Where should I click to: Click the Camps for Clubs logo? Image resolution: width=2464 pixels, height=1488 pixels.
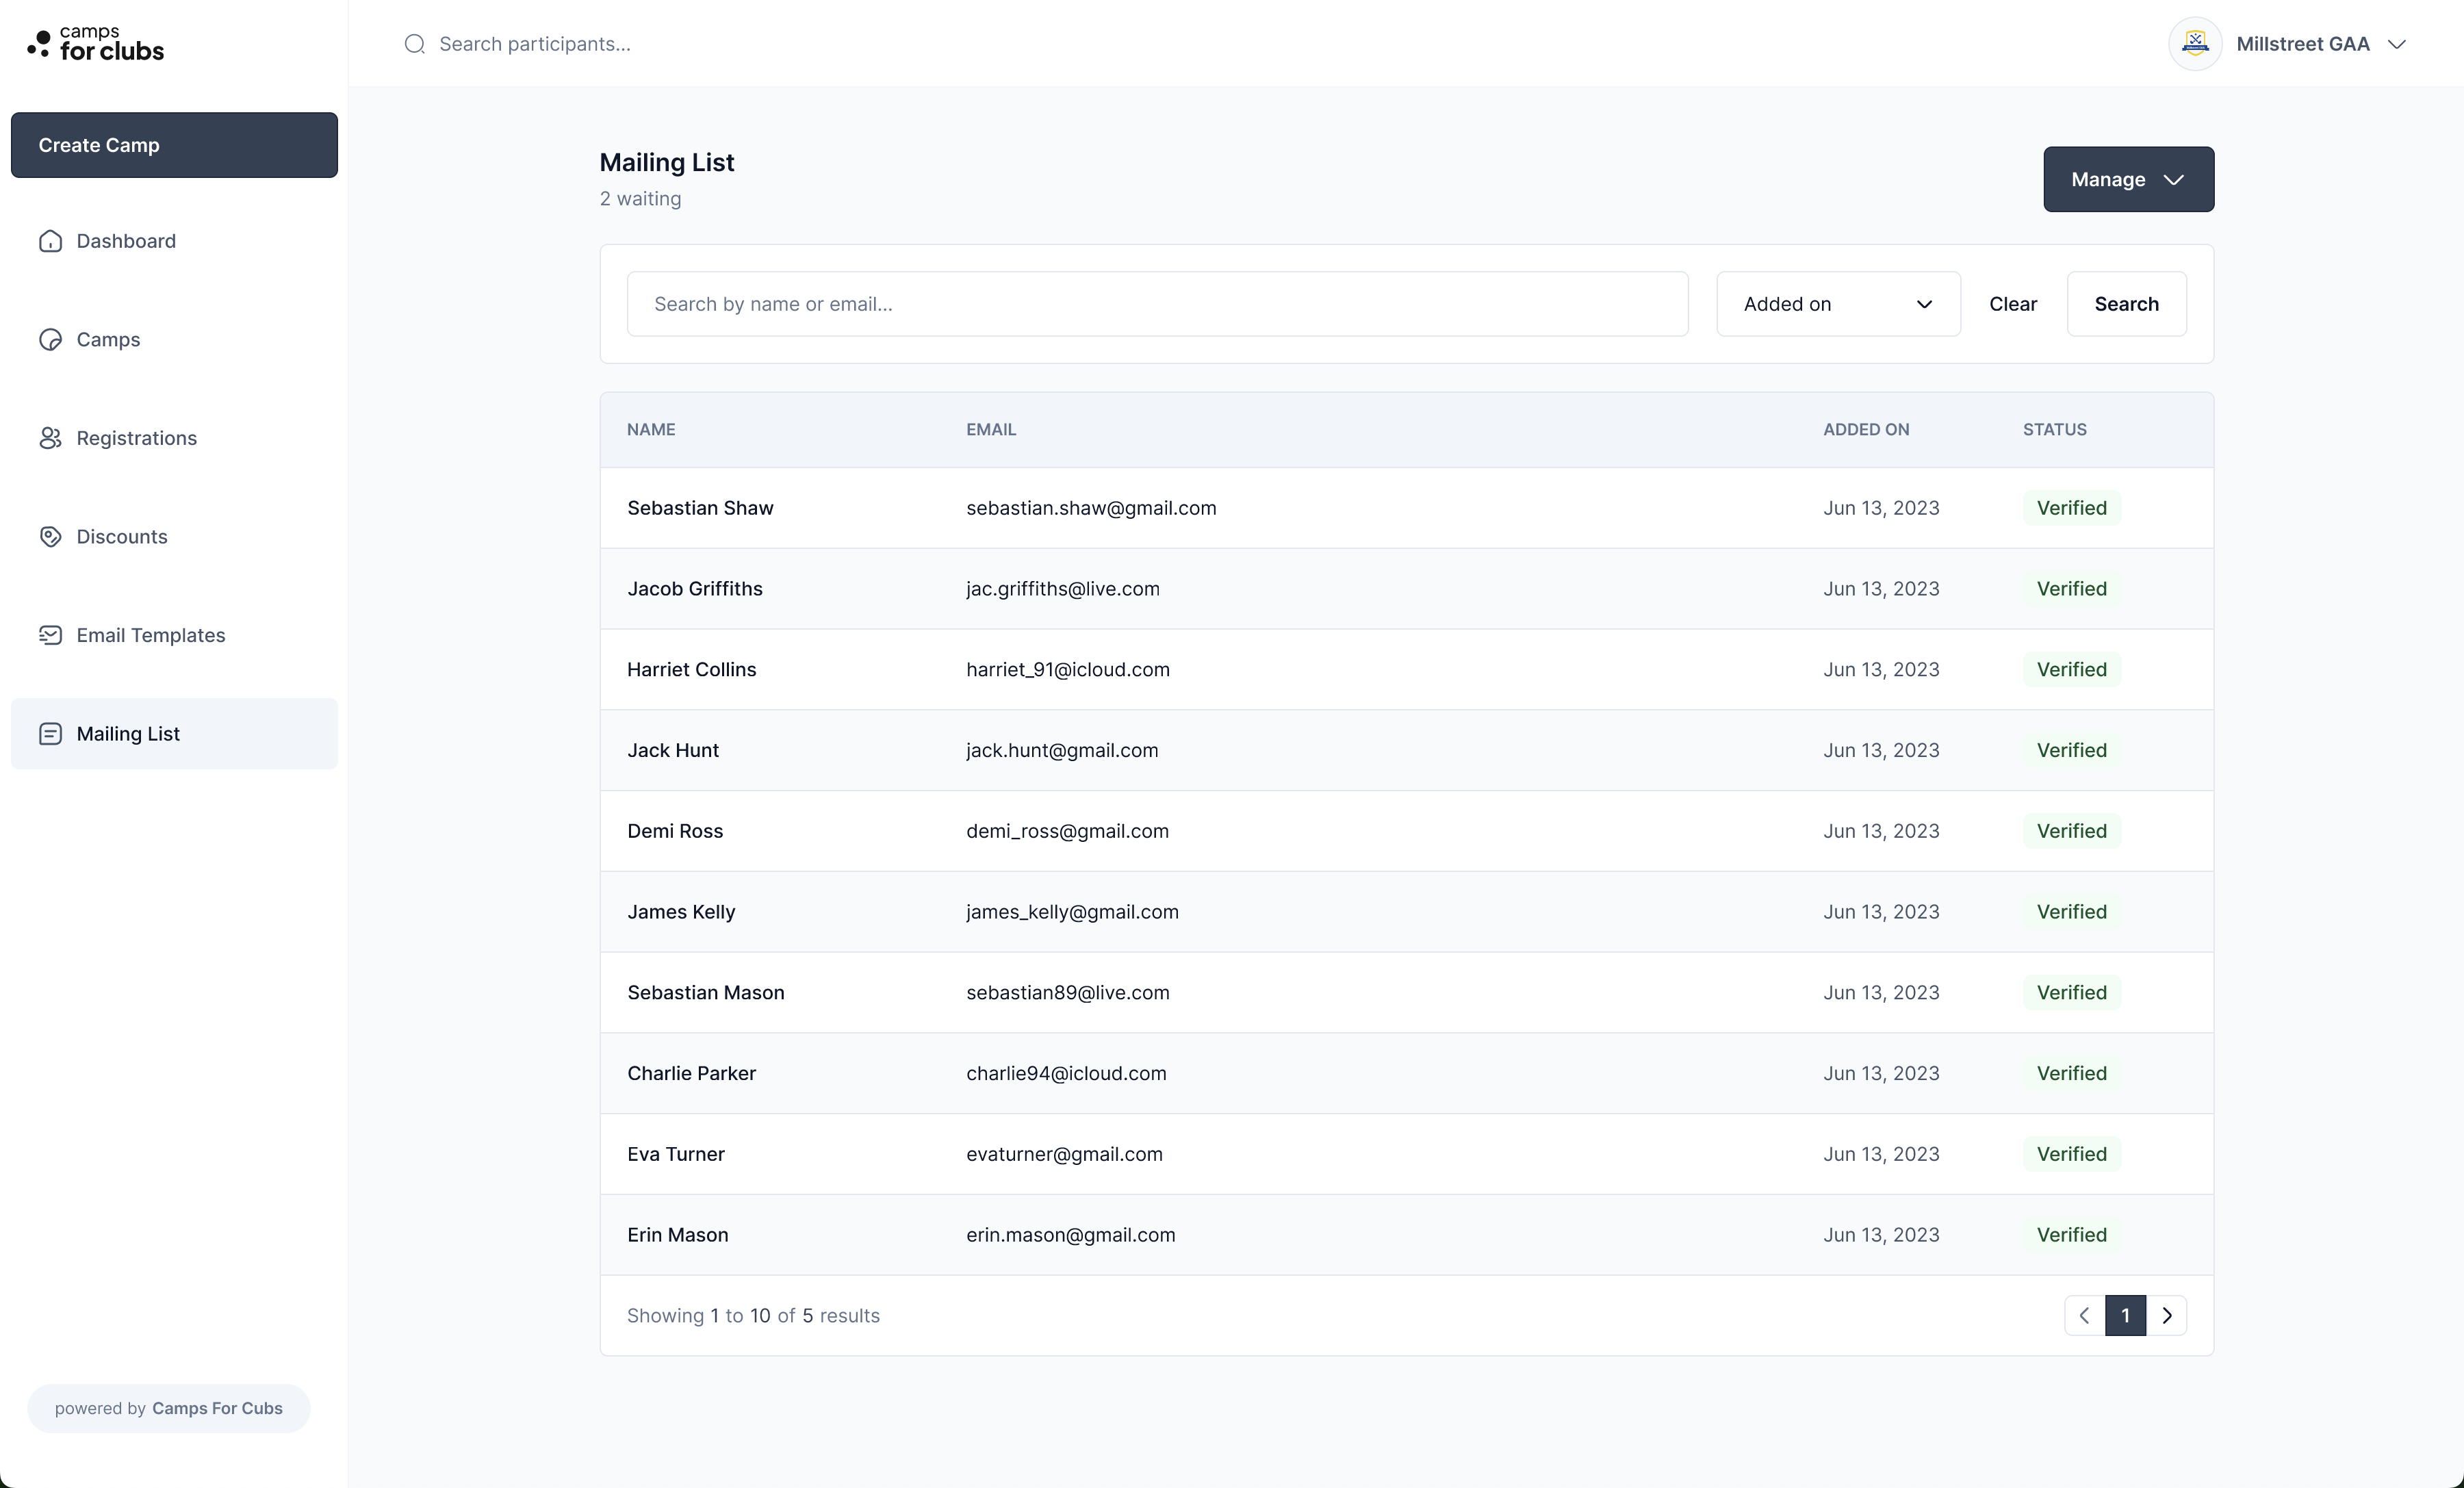(96, 44)
